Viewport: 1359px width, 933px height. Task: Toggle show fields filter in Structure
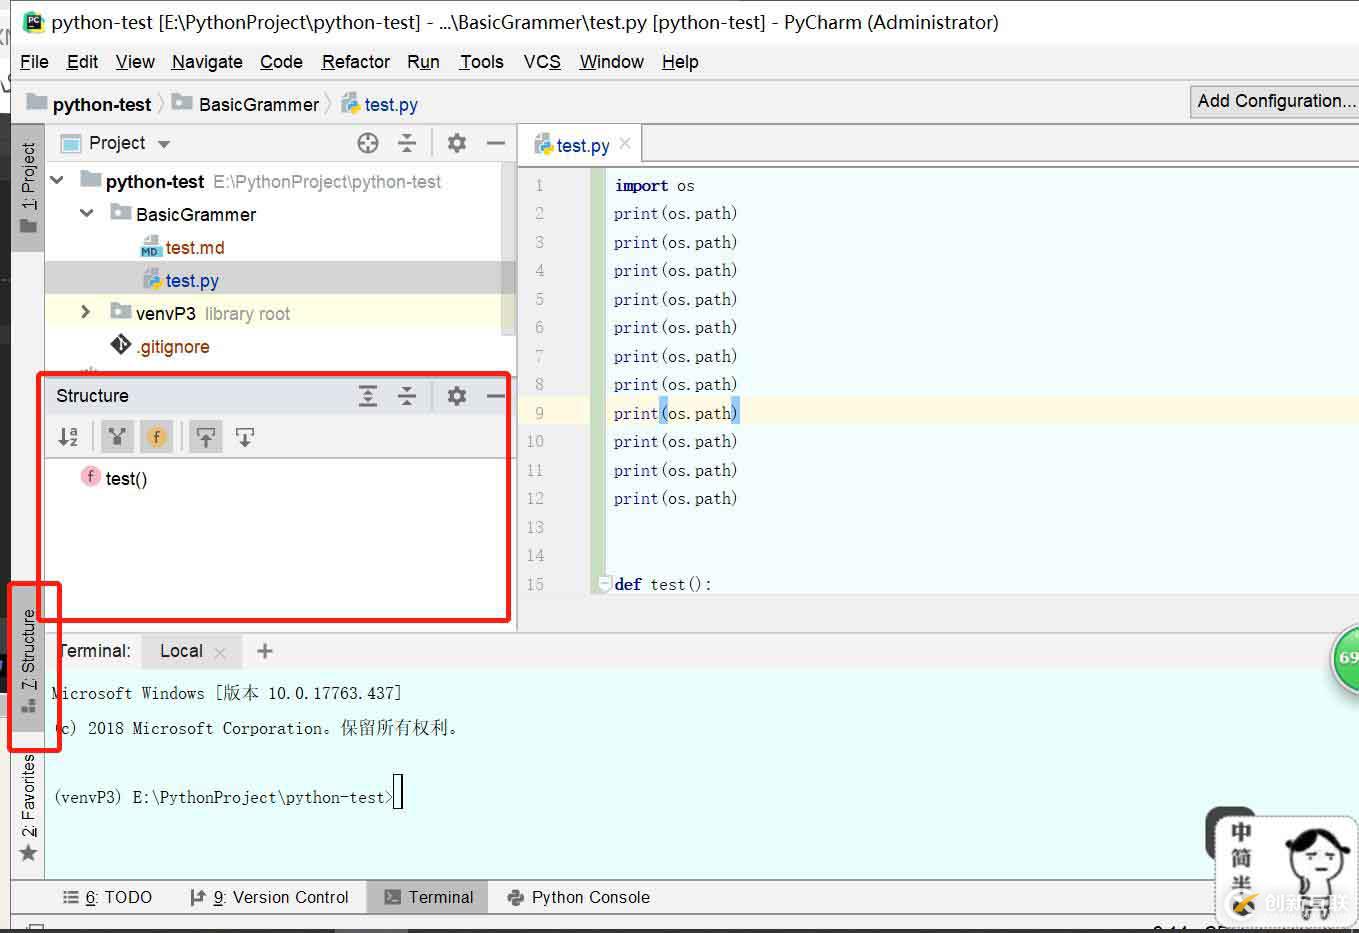(x=156, y=437)
